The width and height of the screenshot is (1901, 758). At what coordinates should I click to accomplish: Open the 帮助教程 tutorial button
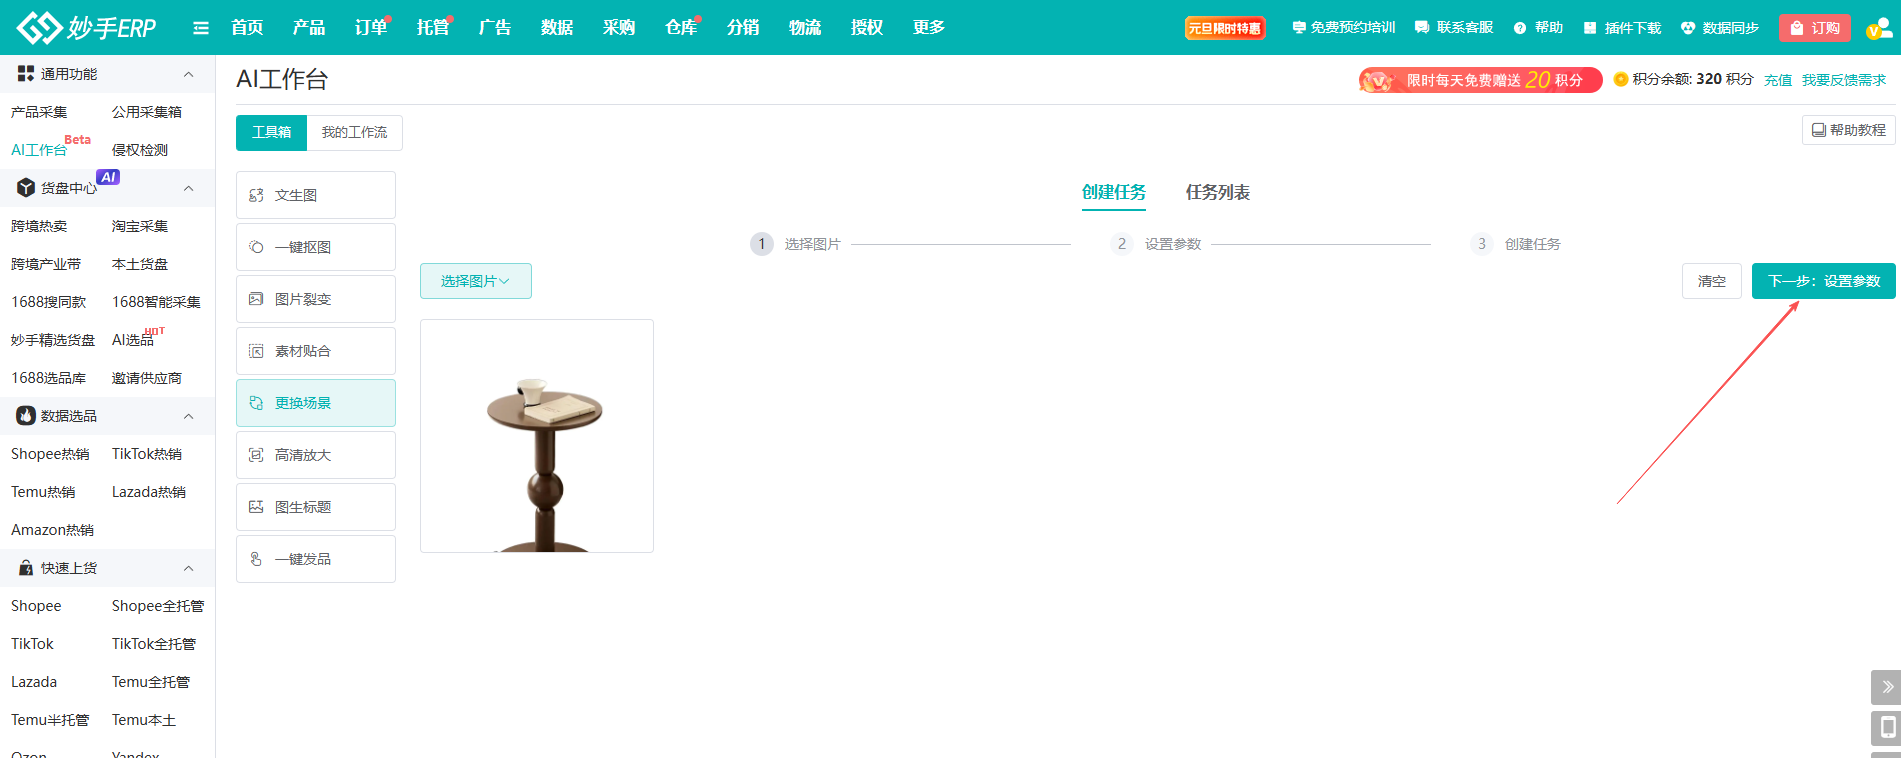[1849, 130]
